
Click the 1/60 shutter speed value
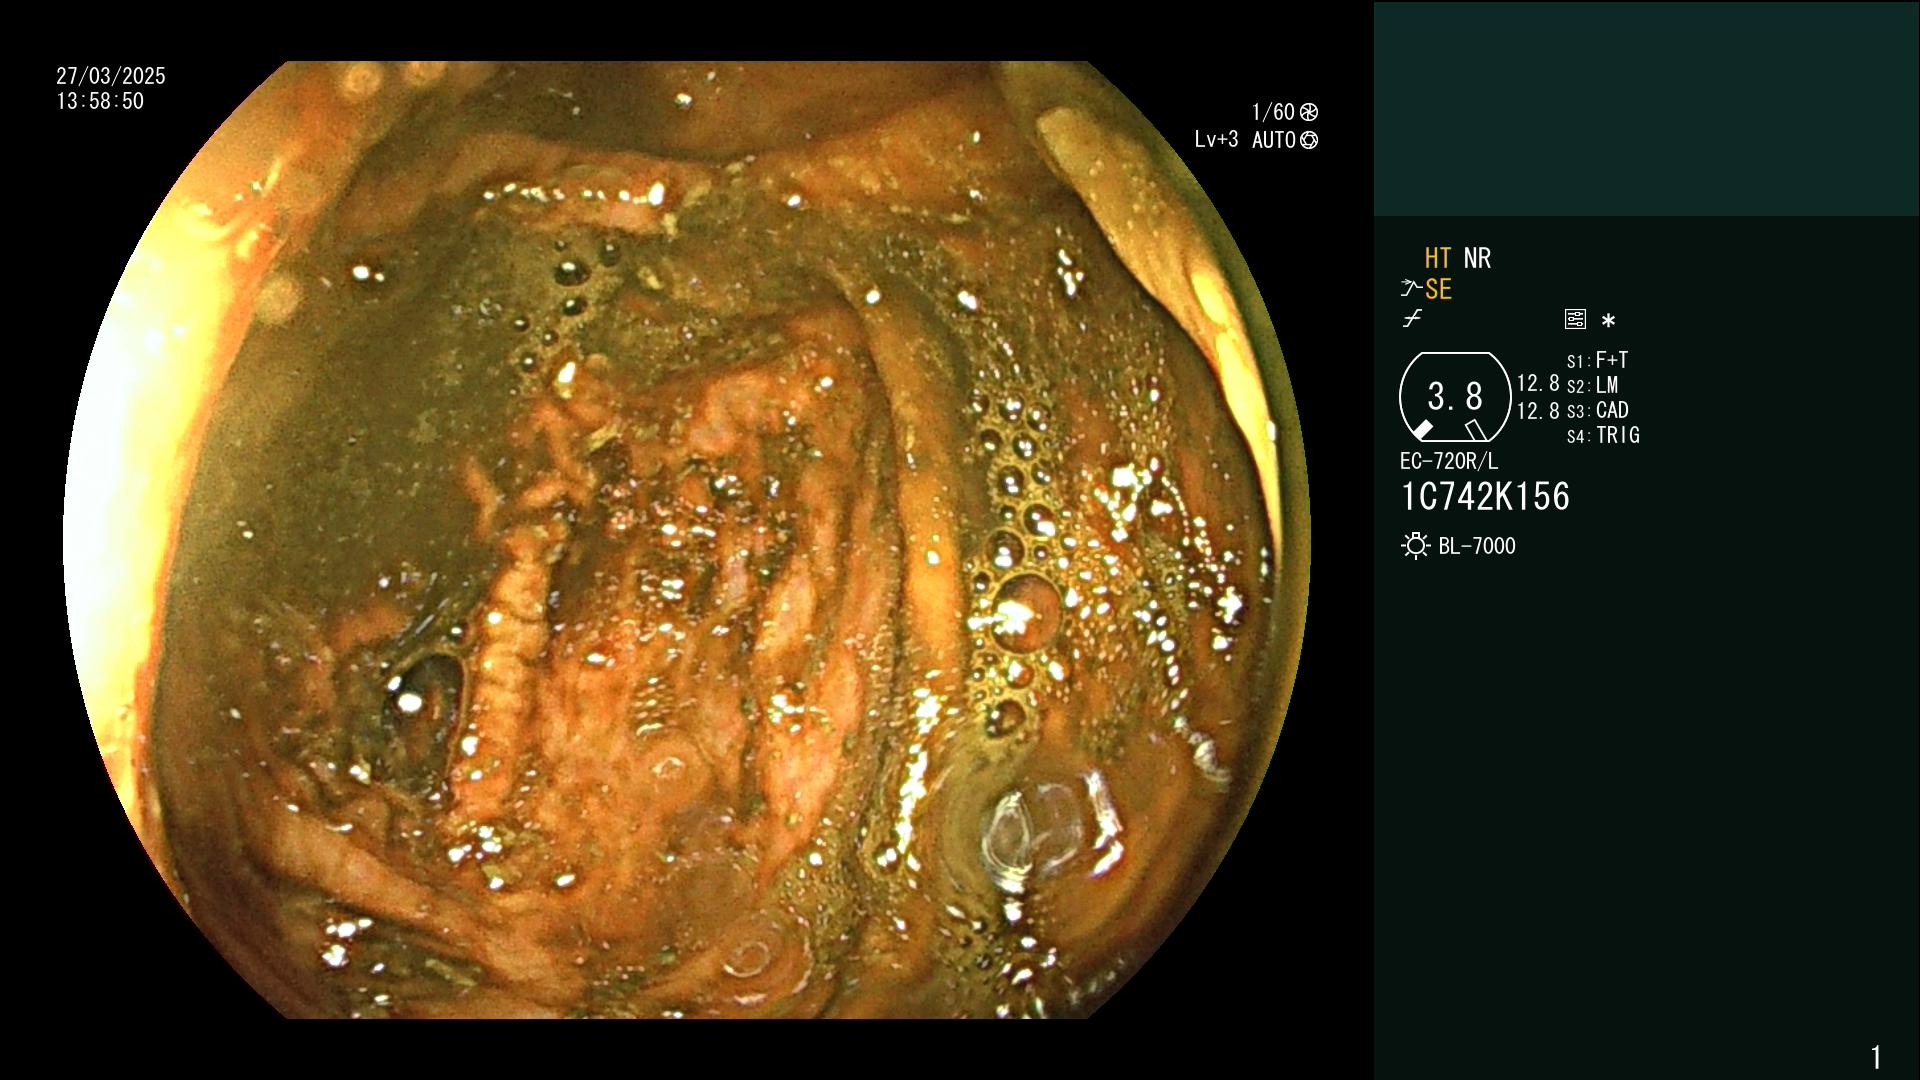point(1273,112)
